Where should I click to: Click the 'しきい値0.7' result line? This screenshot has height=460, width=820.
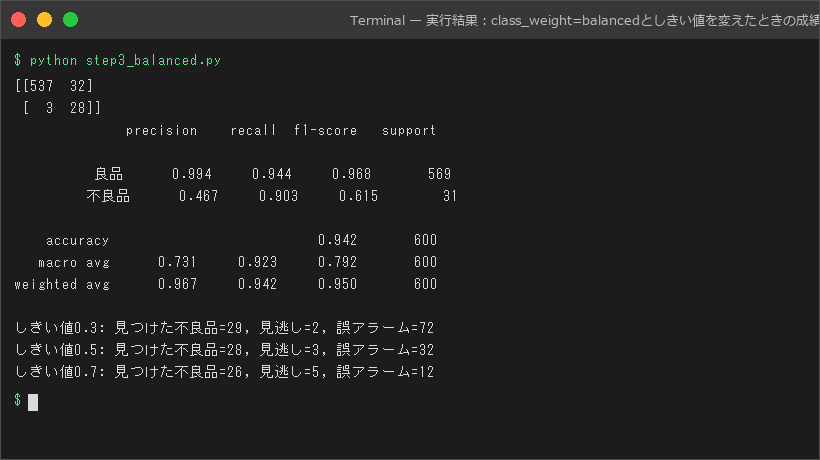(224, 372)
